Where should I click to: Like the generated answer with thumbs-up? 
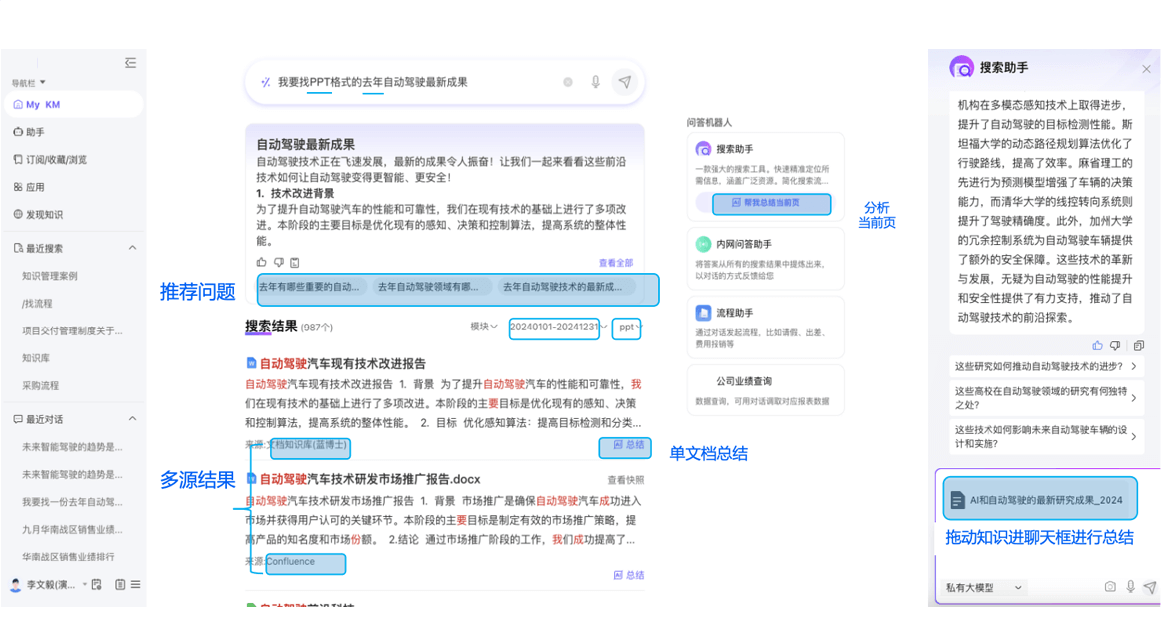262,263
